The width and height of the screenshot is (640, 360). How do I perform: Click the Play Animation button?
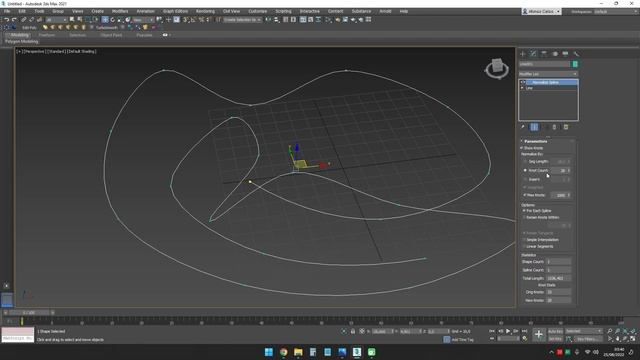pos(508,331)
